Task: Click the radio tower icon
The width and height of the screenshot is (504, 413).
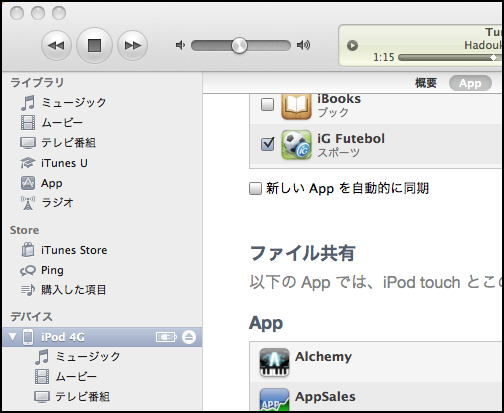Action: click(28, 203)
